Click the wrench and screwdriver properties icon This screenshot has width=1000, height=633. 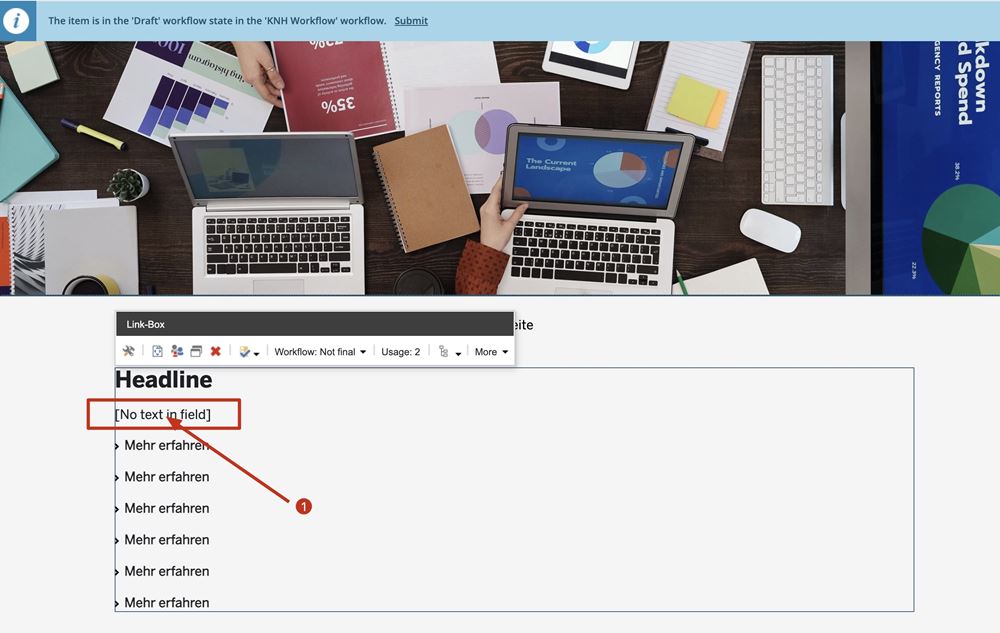pos(129,352)
